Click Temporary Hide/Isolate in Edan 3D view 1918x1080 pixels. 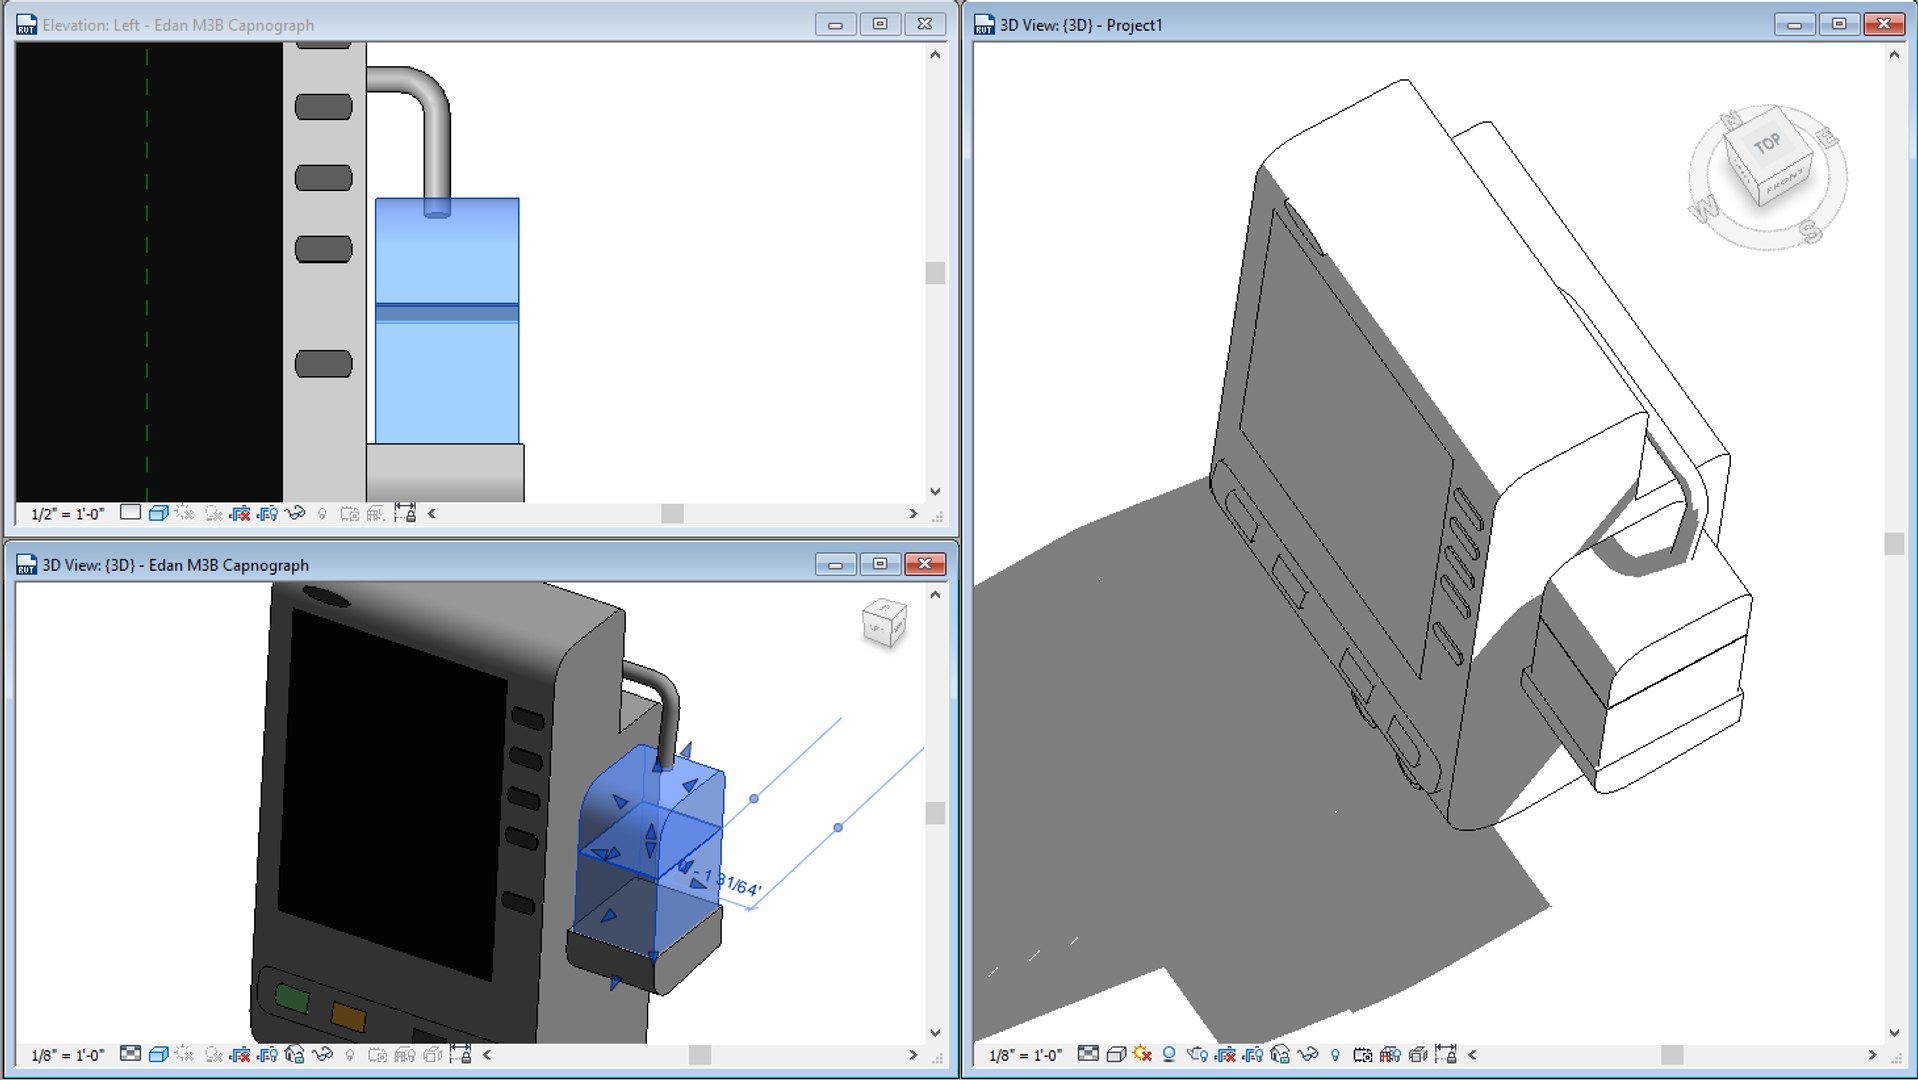pyautogui.click(x=322, y=1054)
